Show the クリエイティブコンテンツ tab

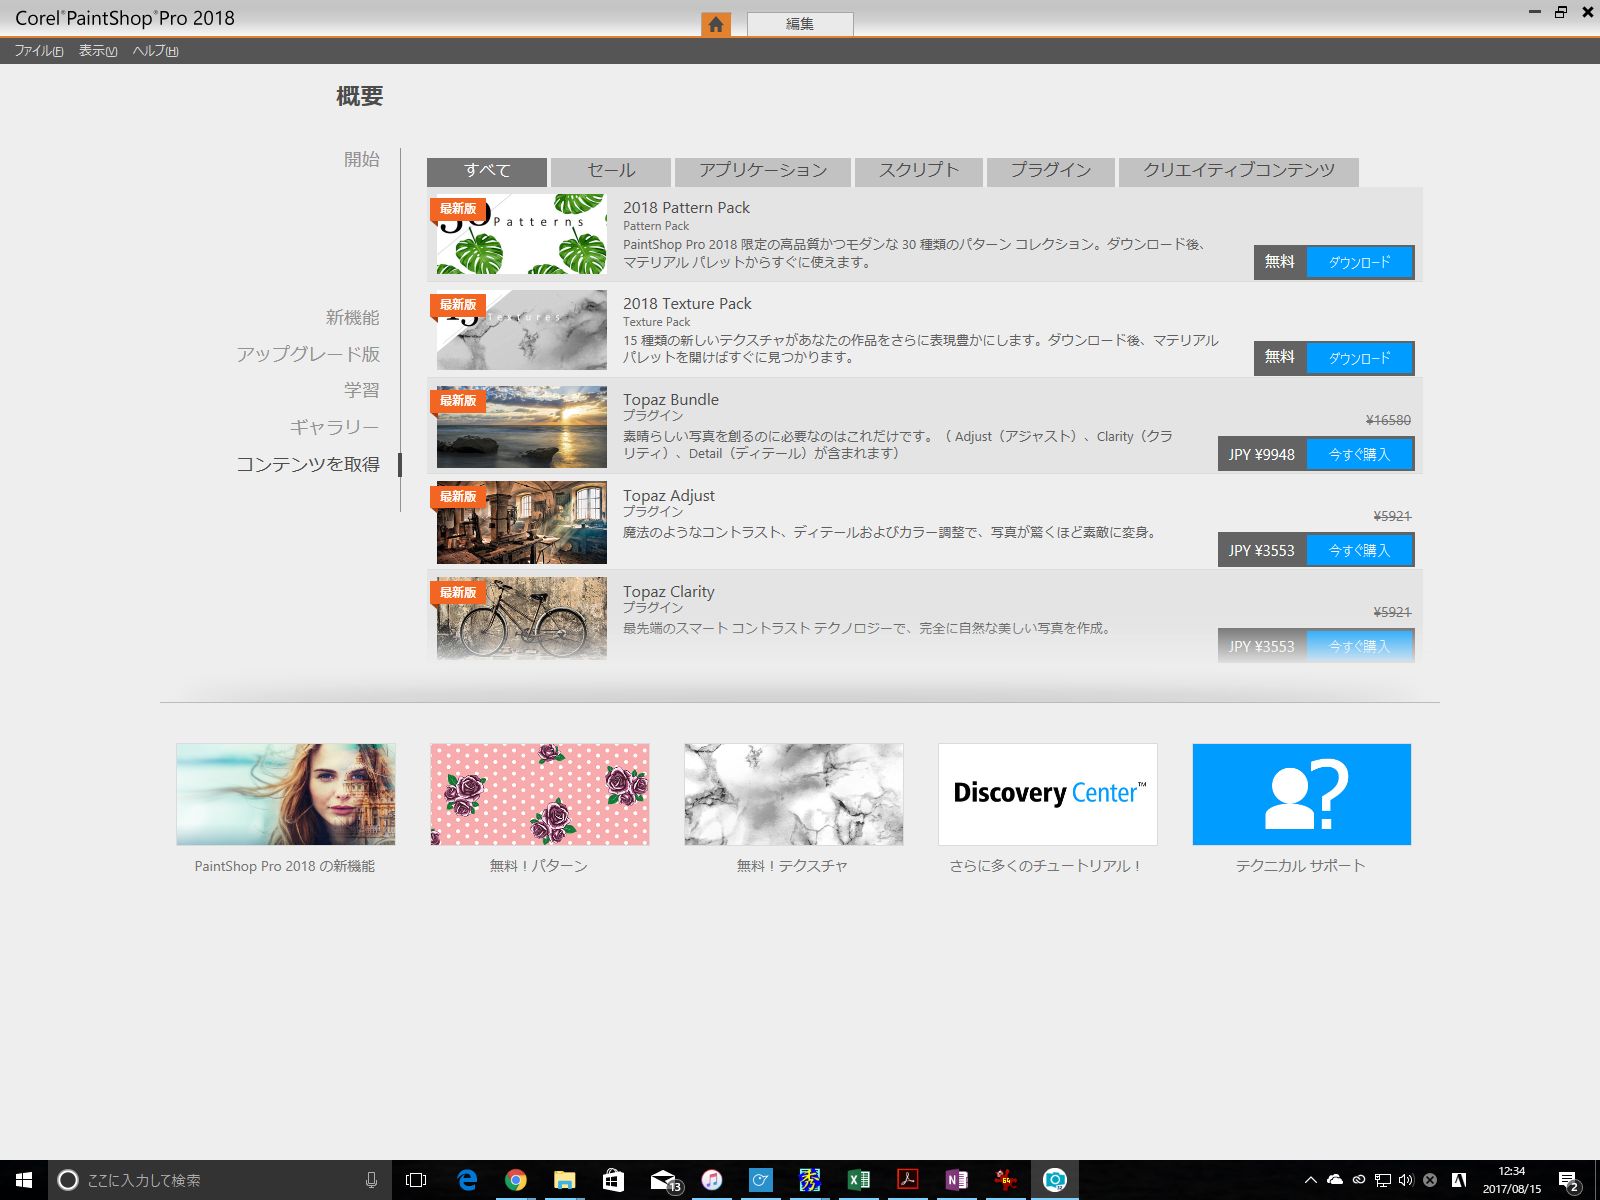tap(1239, 171)
